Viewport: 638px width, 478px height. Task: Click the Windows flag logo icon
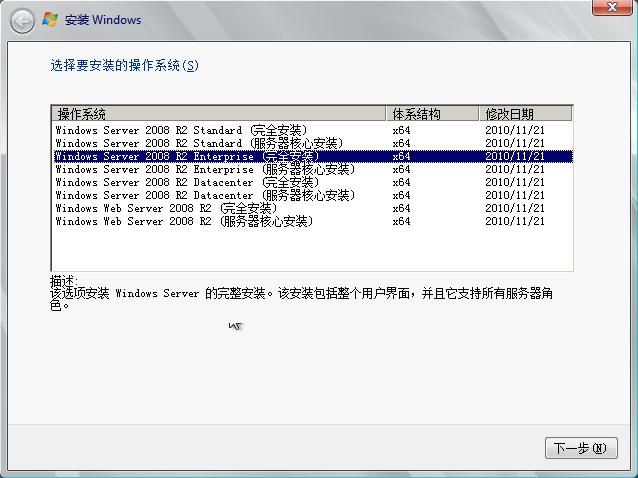click(x=50, y=20)
